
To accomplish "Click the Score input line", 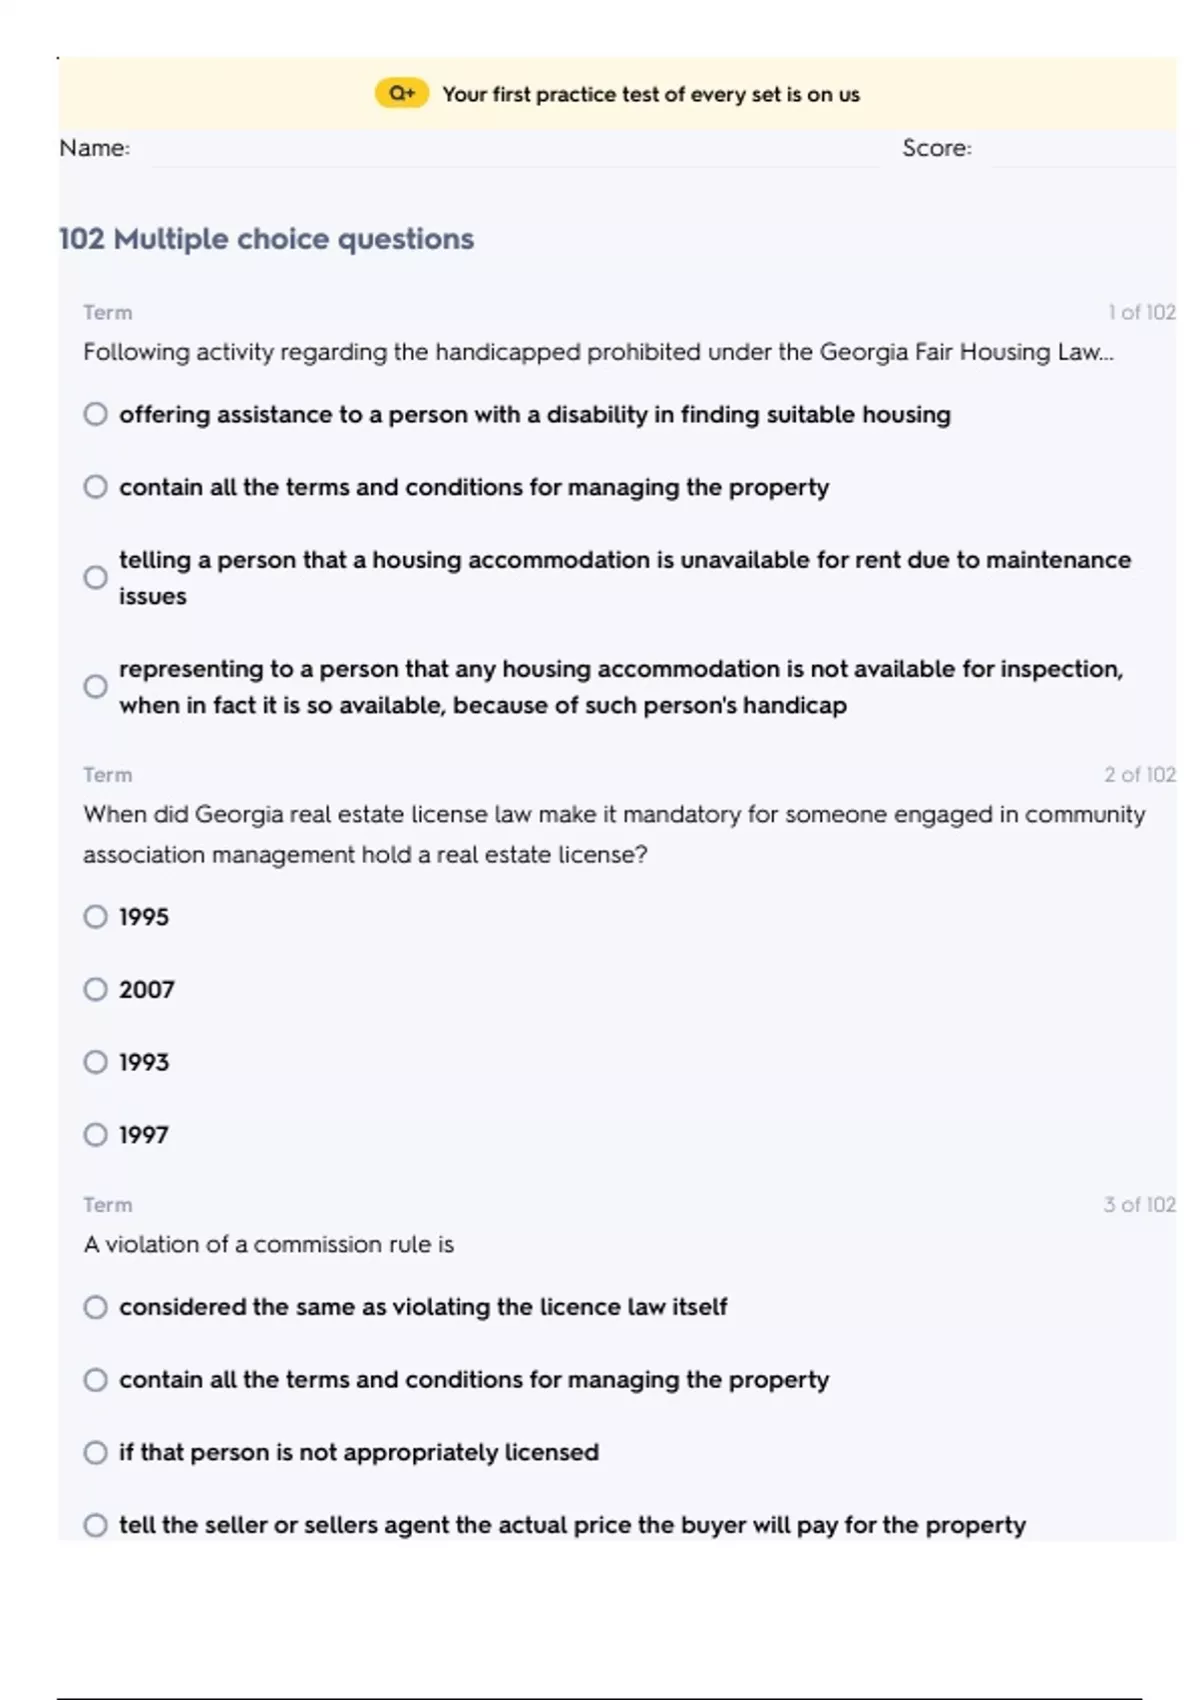I will (1080, 150).
